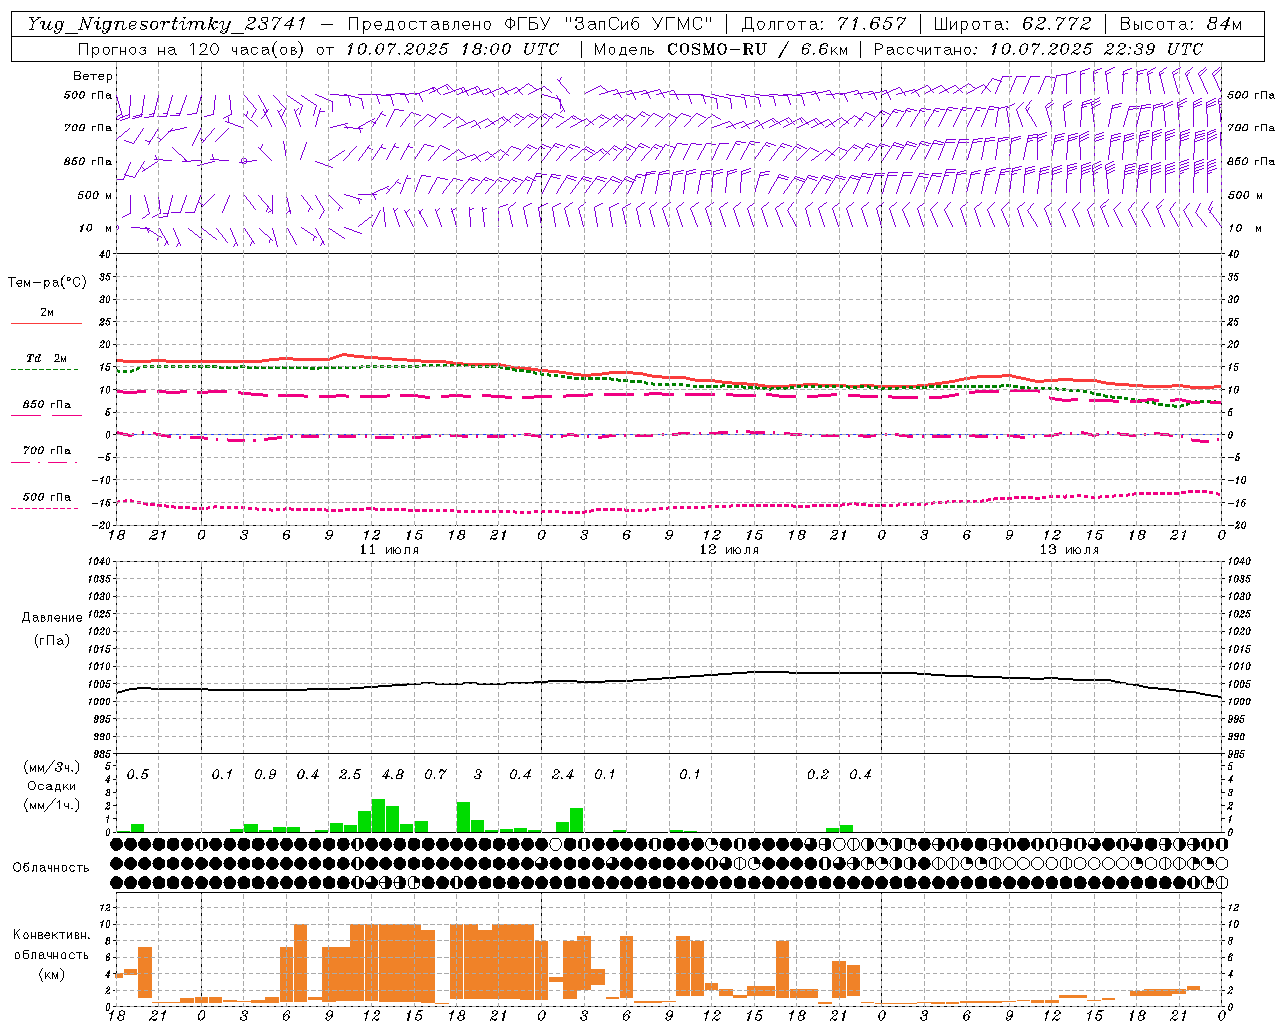Click 'Рассчитано: 10.07.2025 22:39 UTC' timestamp

click(1038, 49)
